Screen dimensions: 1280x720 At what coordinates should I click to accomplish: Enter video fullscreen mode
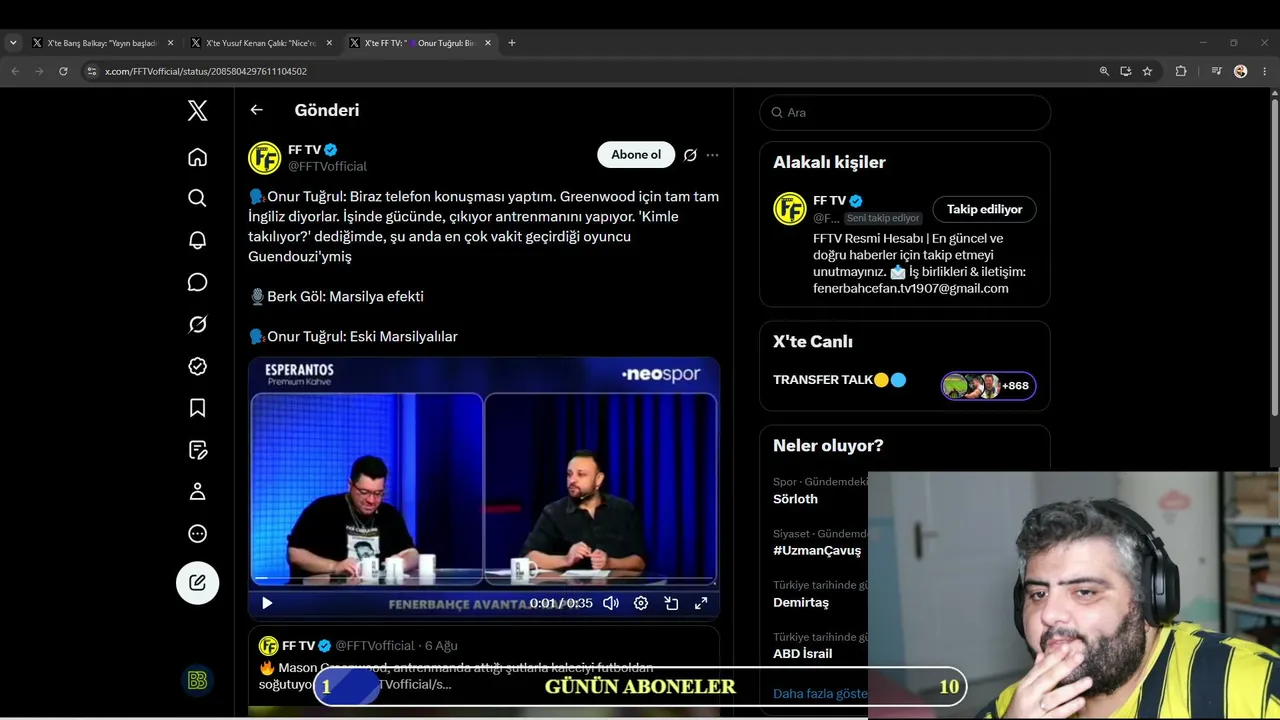pos(701,603)
